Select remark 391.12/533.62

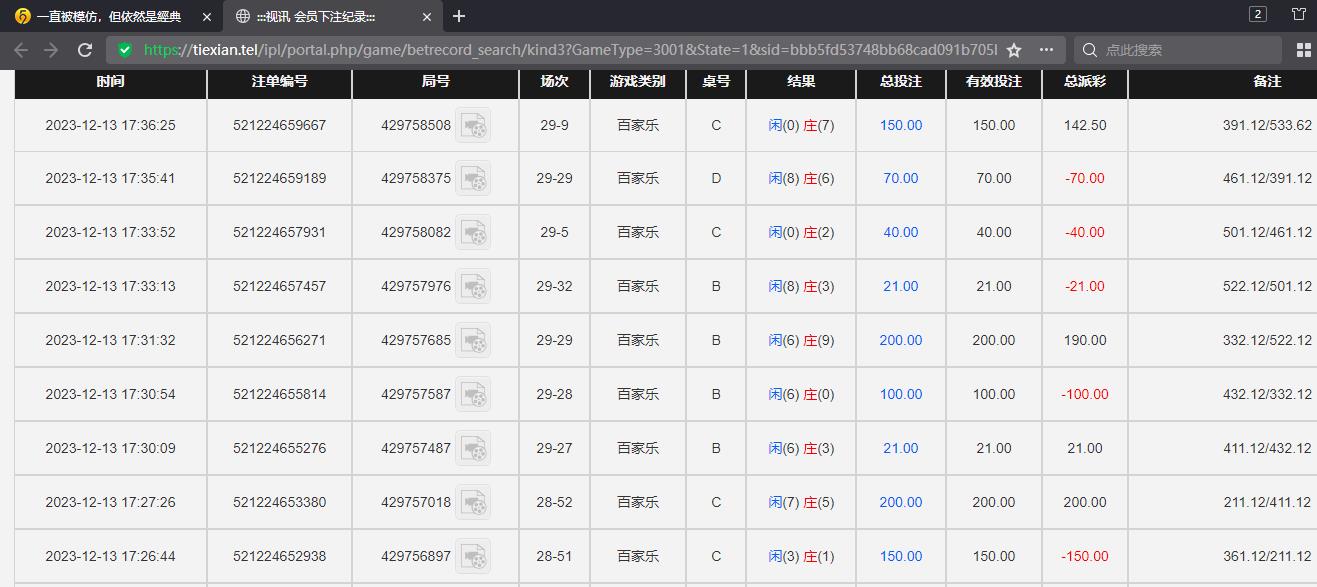pos(1267,125)
